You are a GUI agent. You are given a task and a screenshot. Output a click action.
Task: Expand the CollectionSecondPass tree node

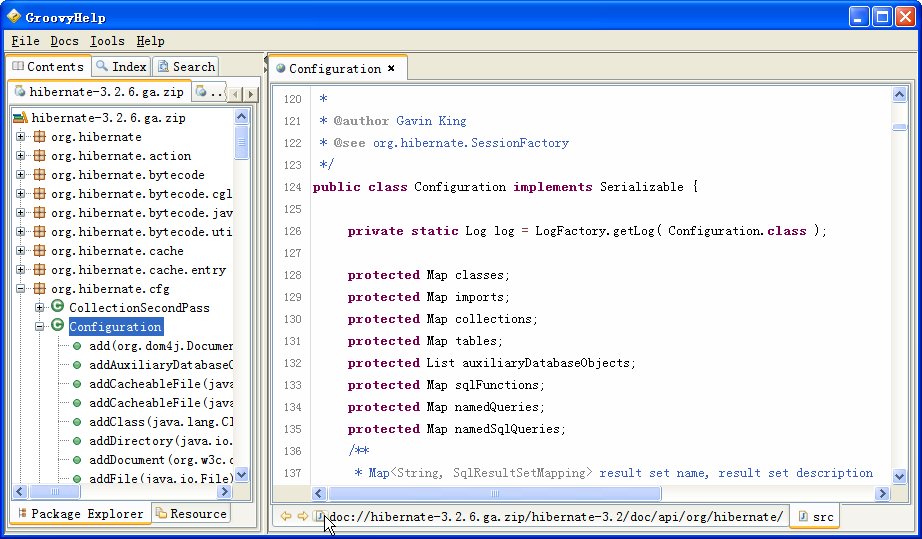coord(40,308)
